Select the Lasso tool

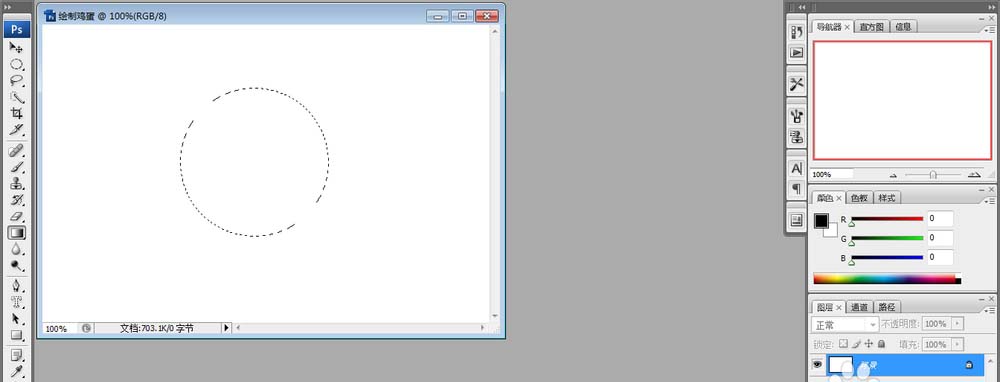(17, 81)
